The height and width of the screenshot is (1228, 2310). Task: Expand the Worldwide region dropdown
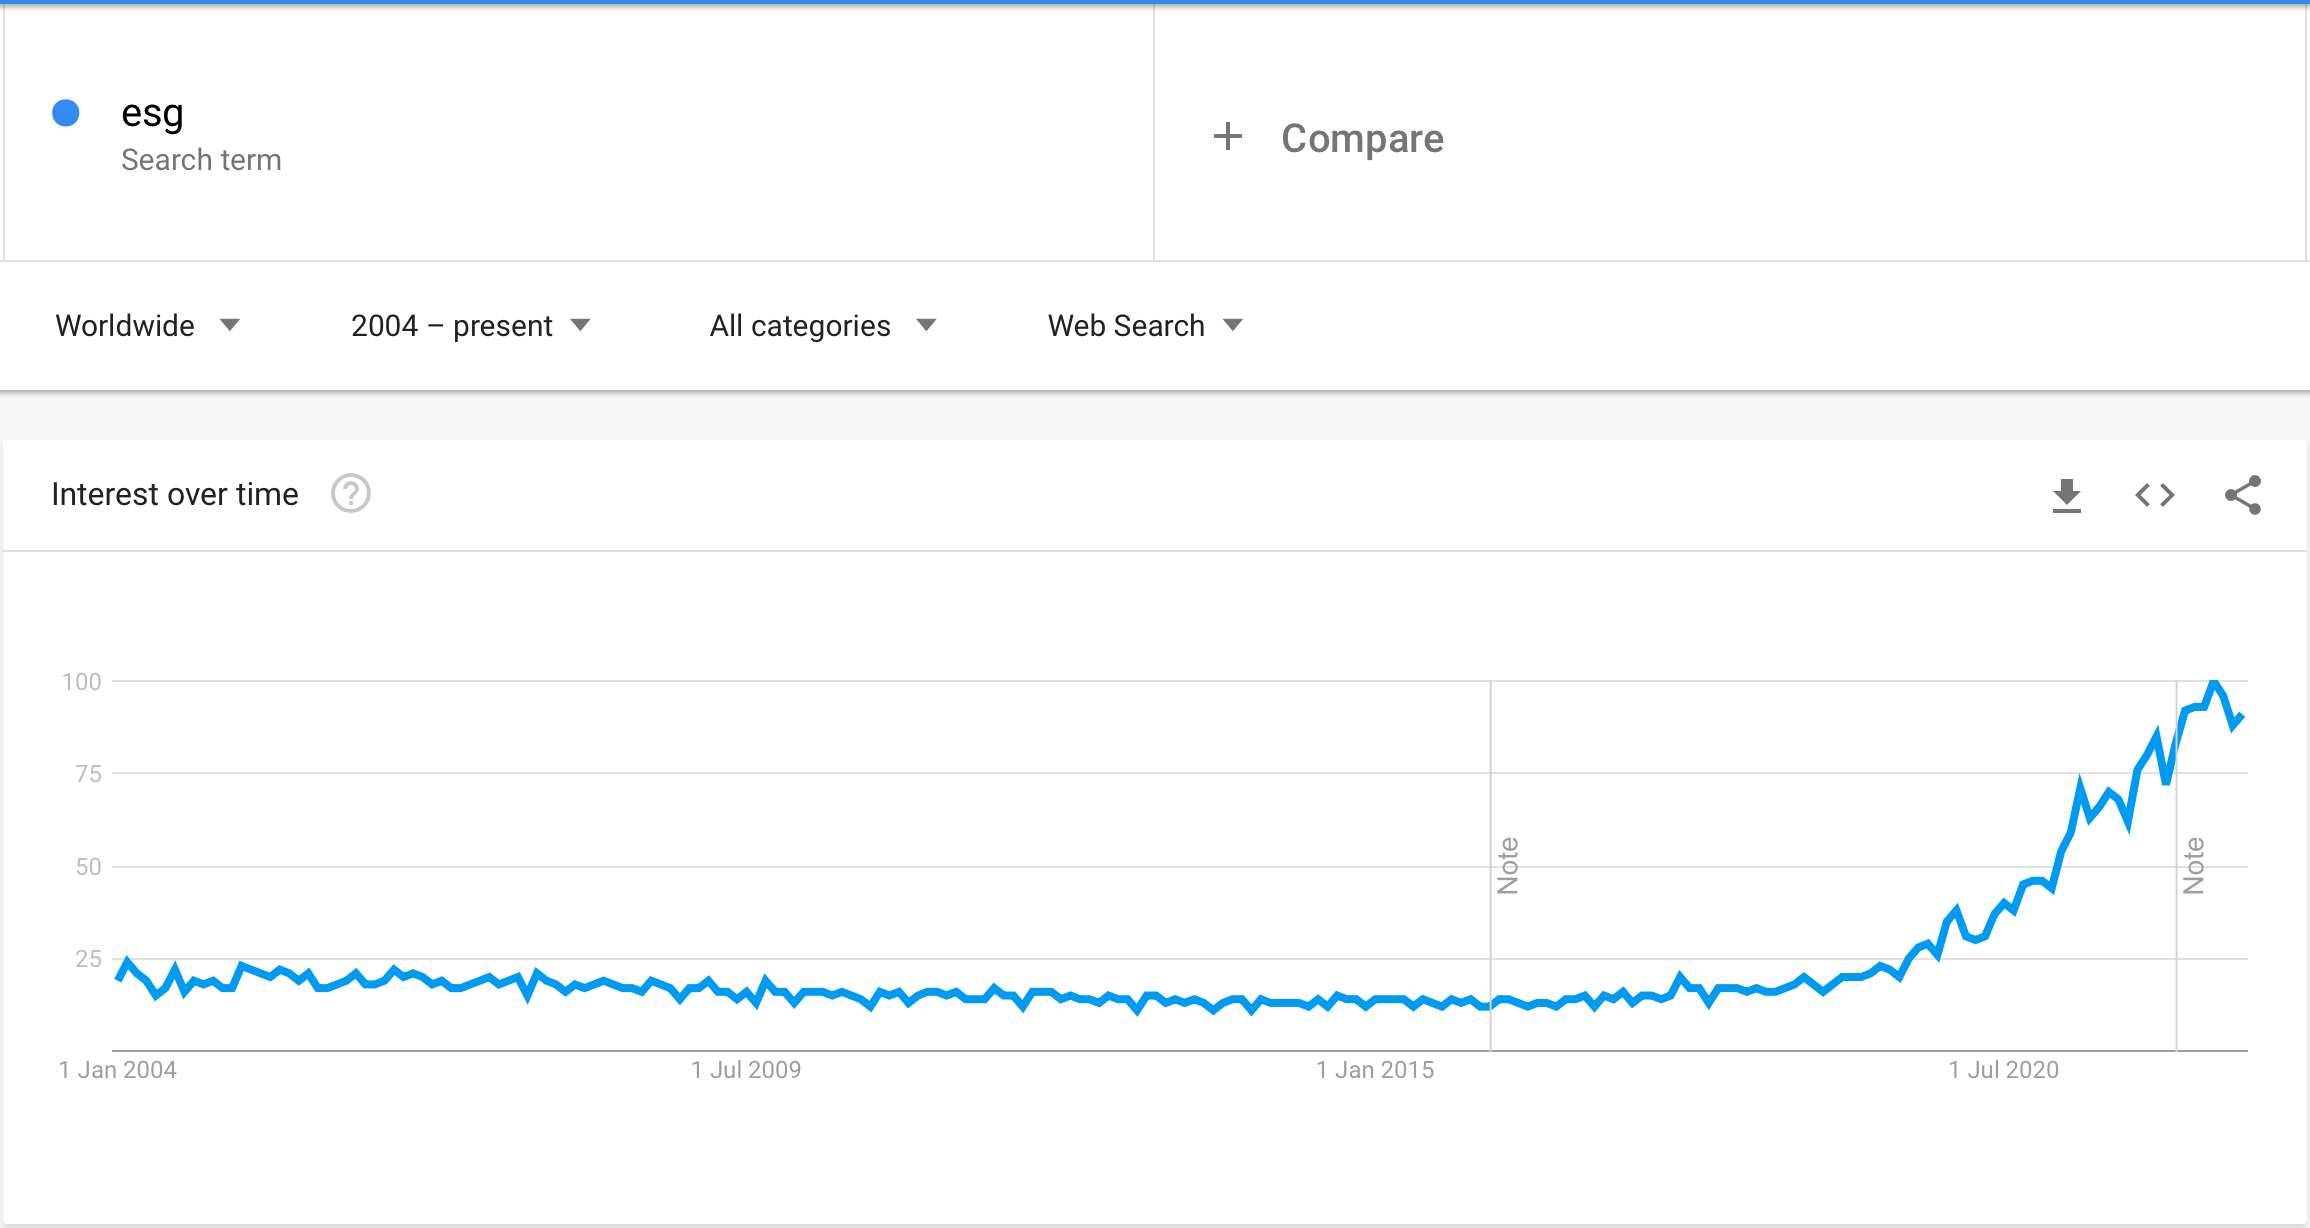coord(148,326)
